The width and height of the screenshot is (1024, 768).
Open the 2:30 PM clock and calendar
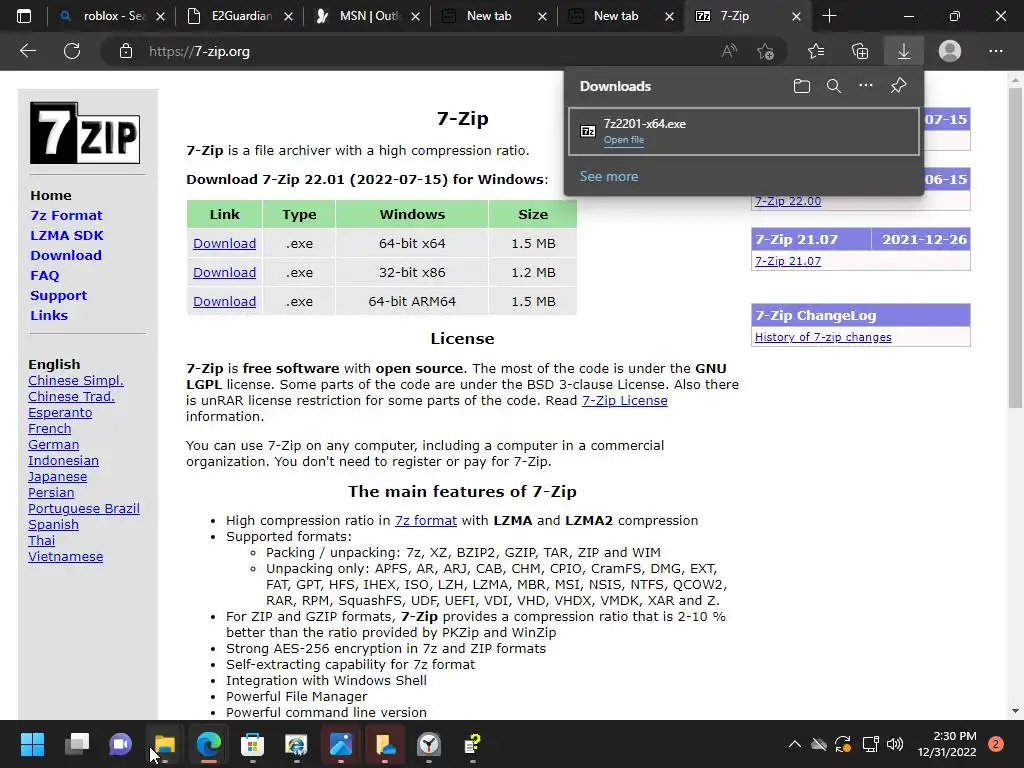[947, 744]
